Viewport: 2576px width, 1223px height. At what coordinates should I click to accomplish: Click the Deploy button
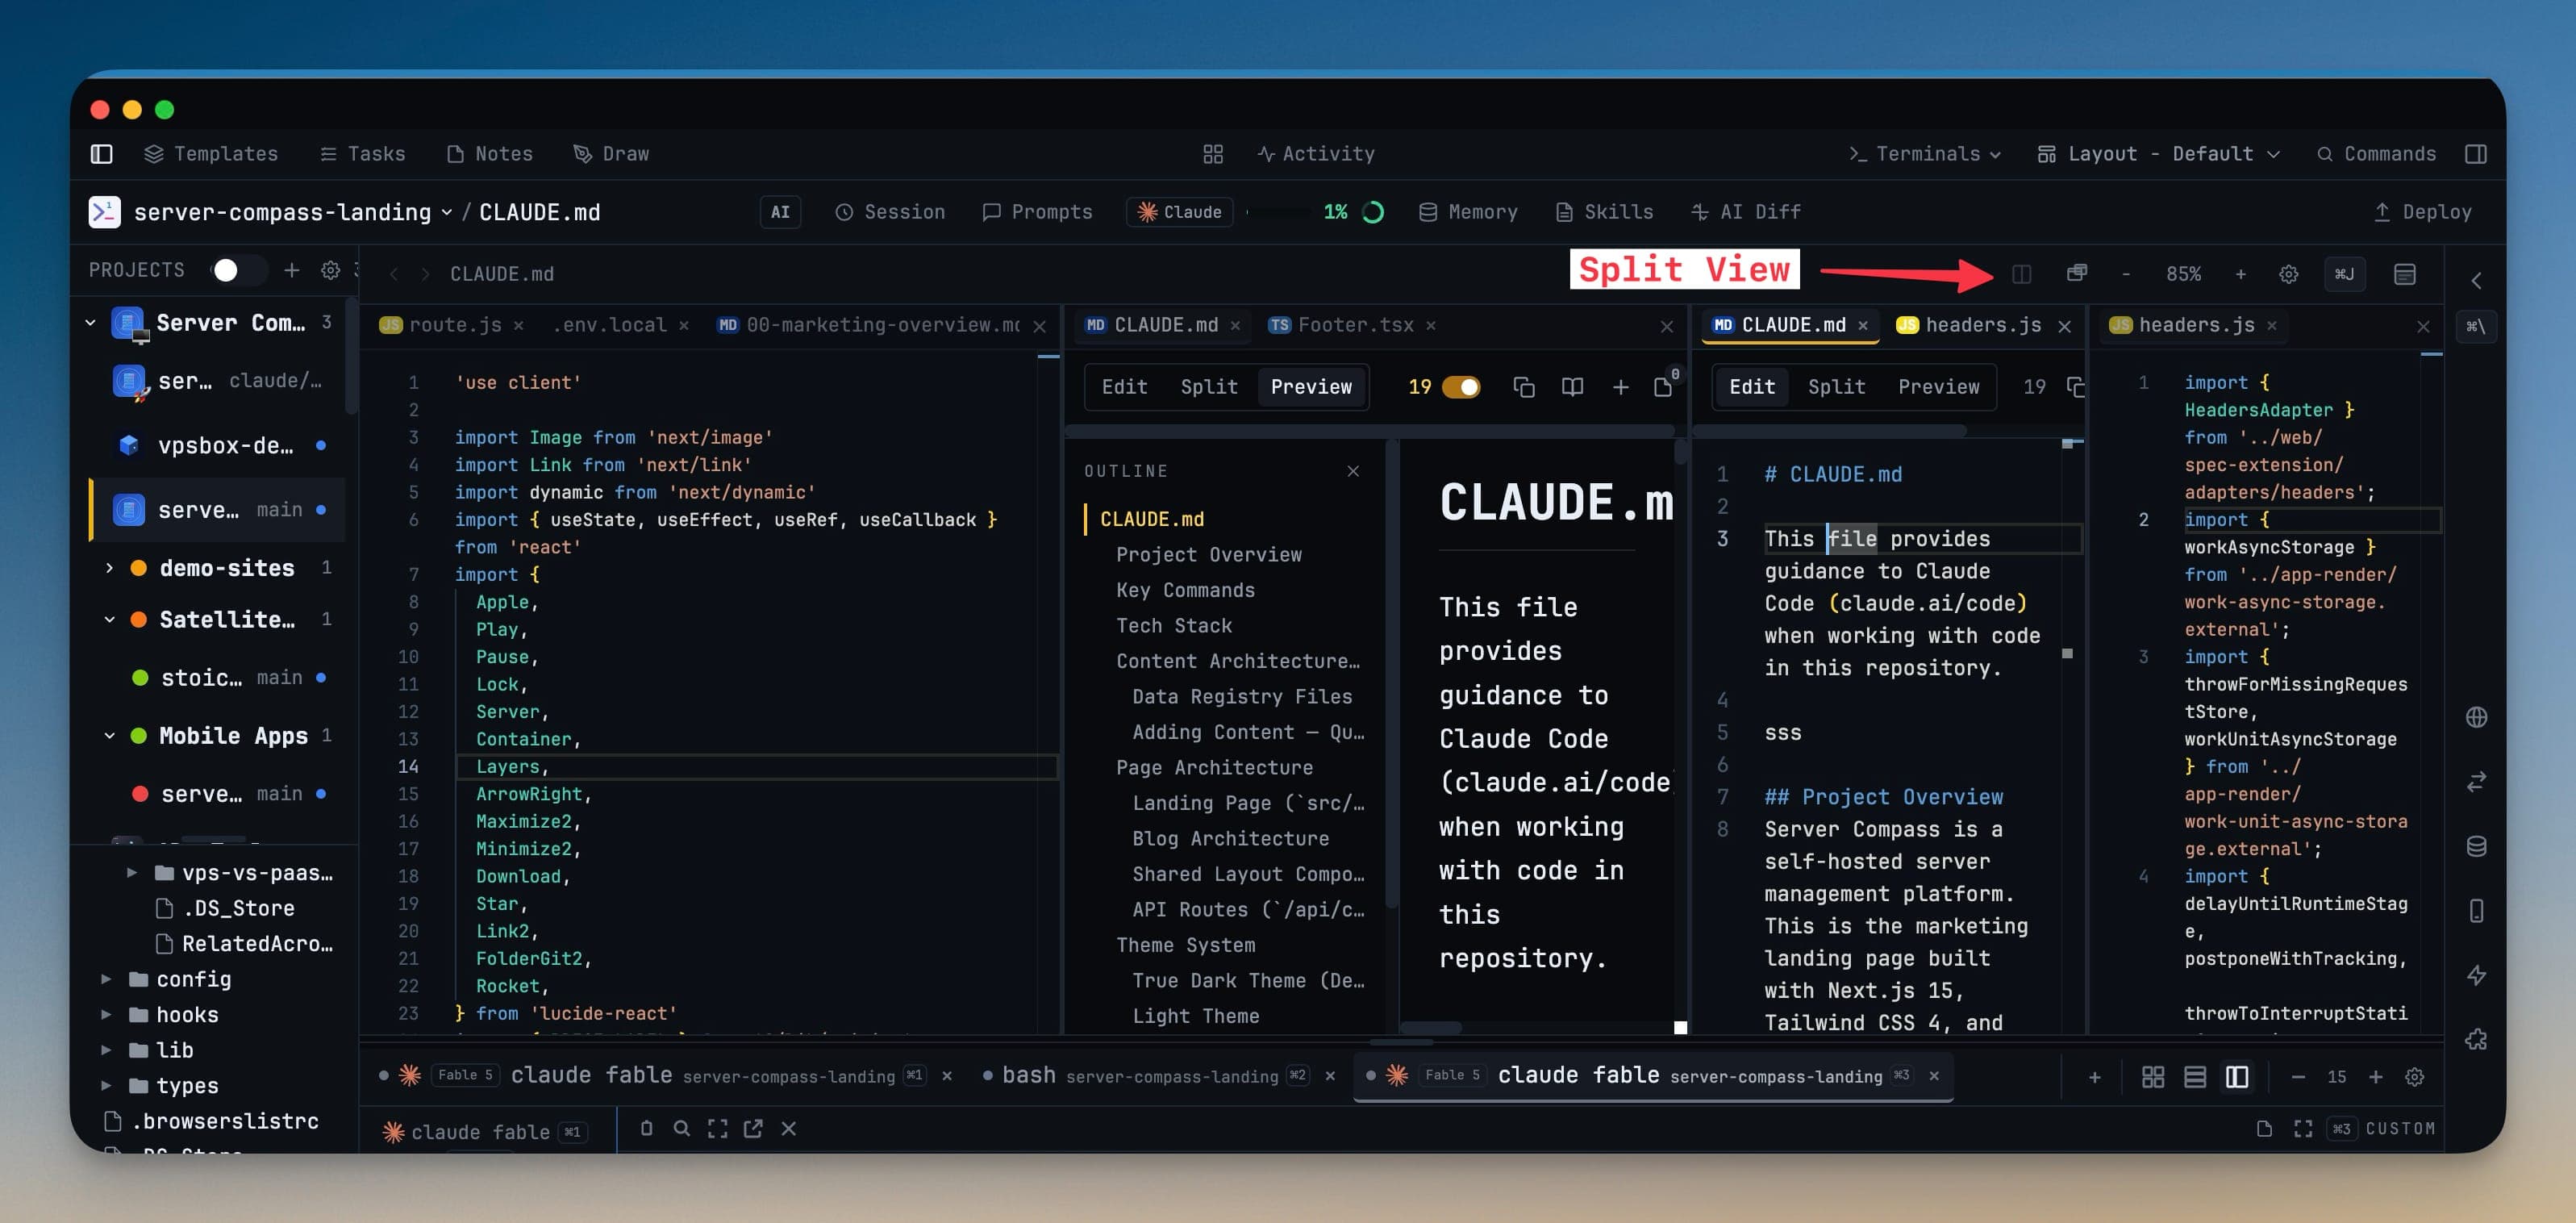click(x=2422, y=212)
